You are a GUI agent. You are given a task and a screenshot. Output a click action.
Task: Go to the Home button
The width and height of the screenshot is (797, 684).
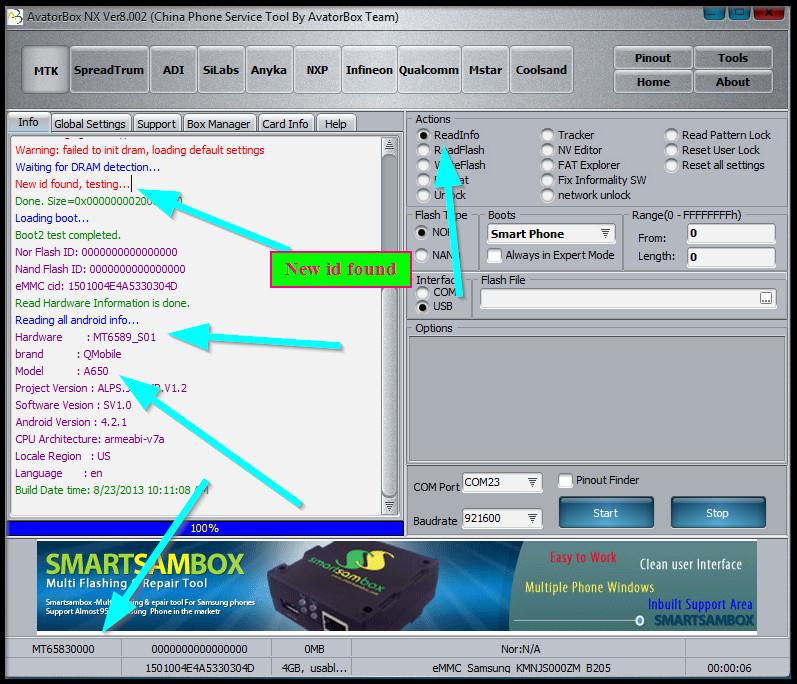click(x=653, y=82)
